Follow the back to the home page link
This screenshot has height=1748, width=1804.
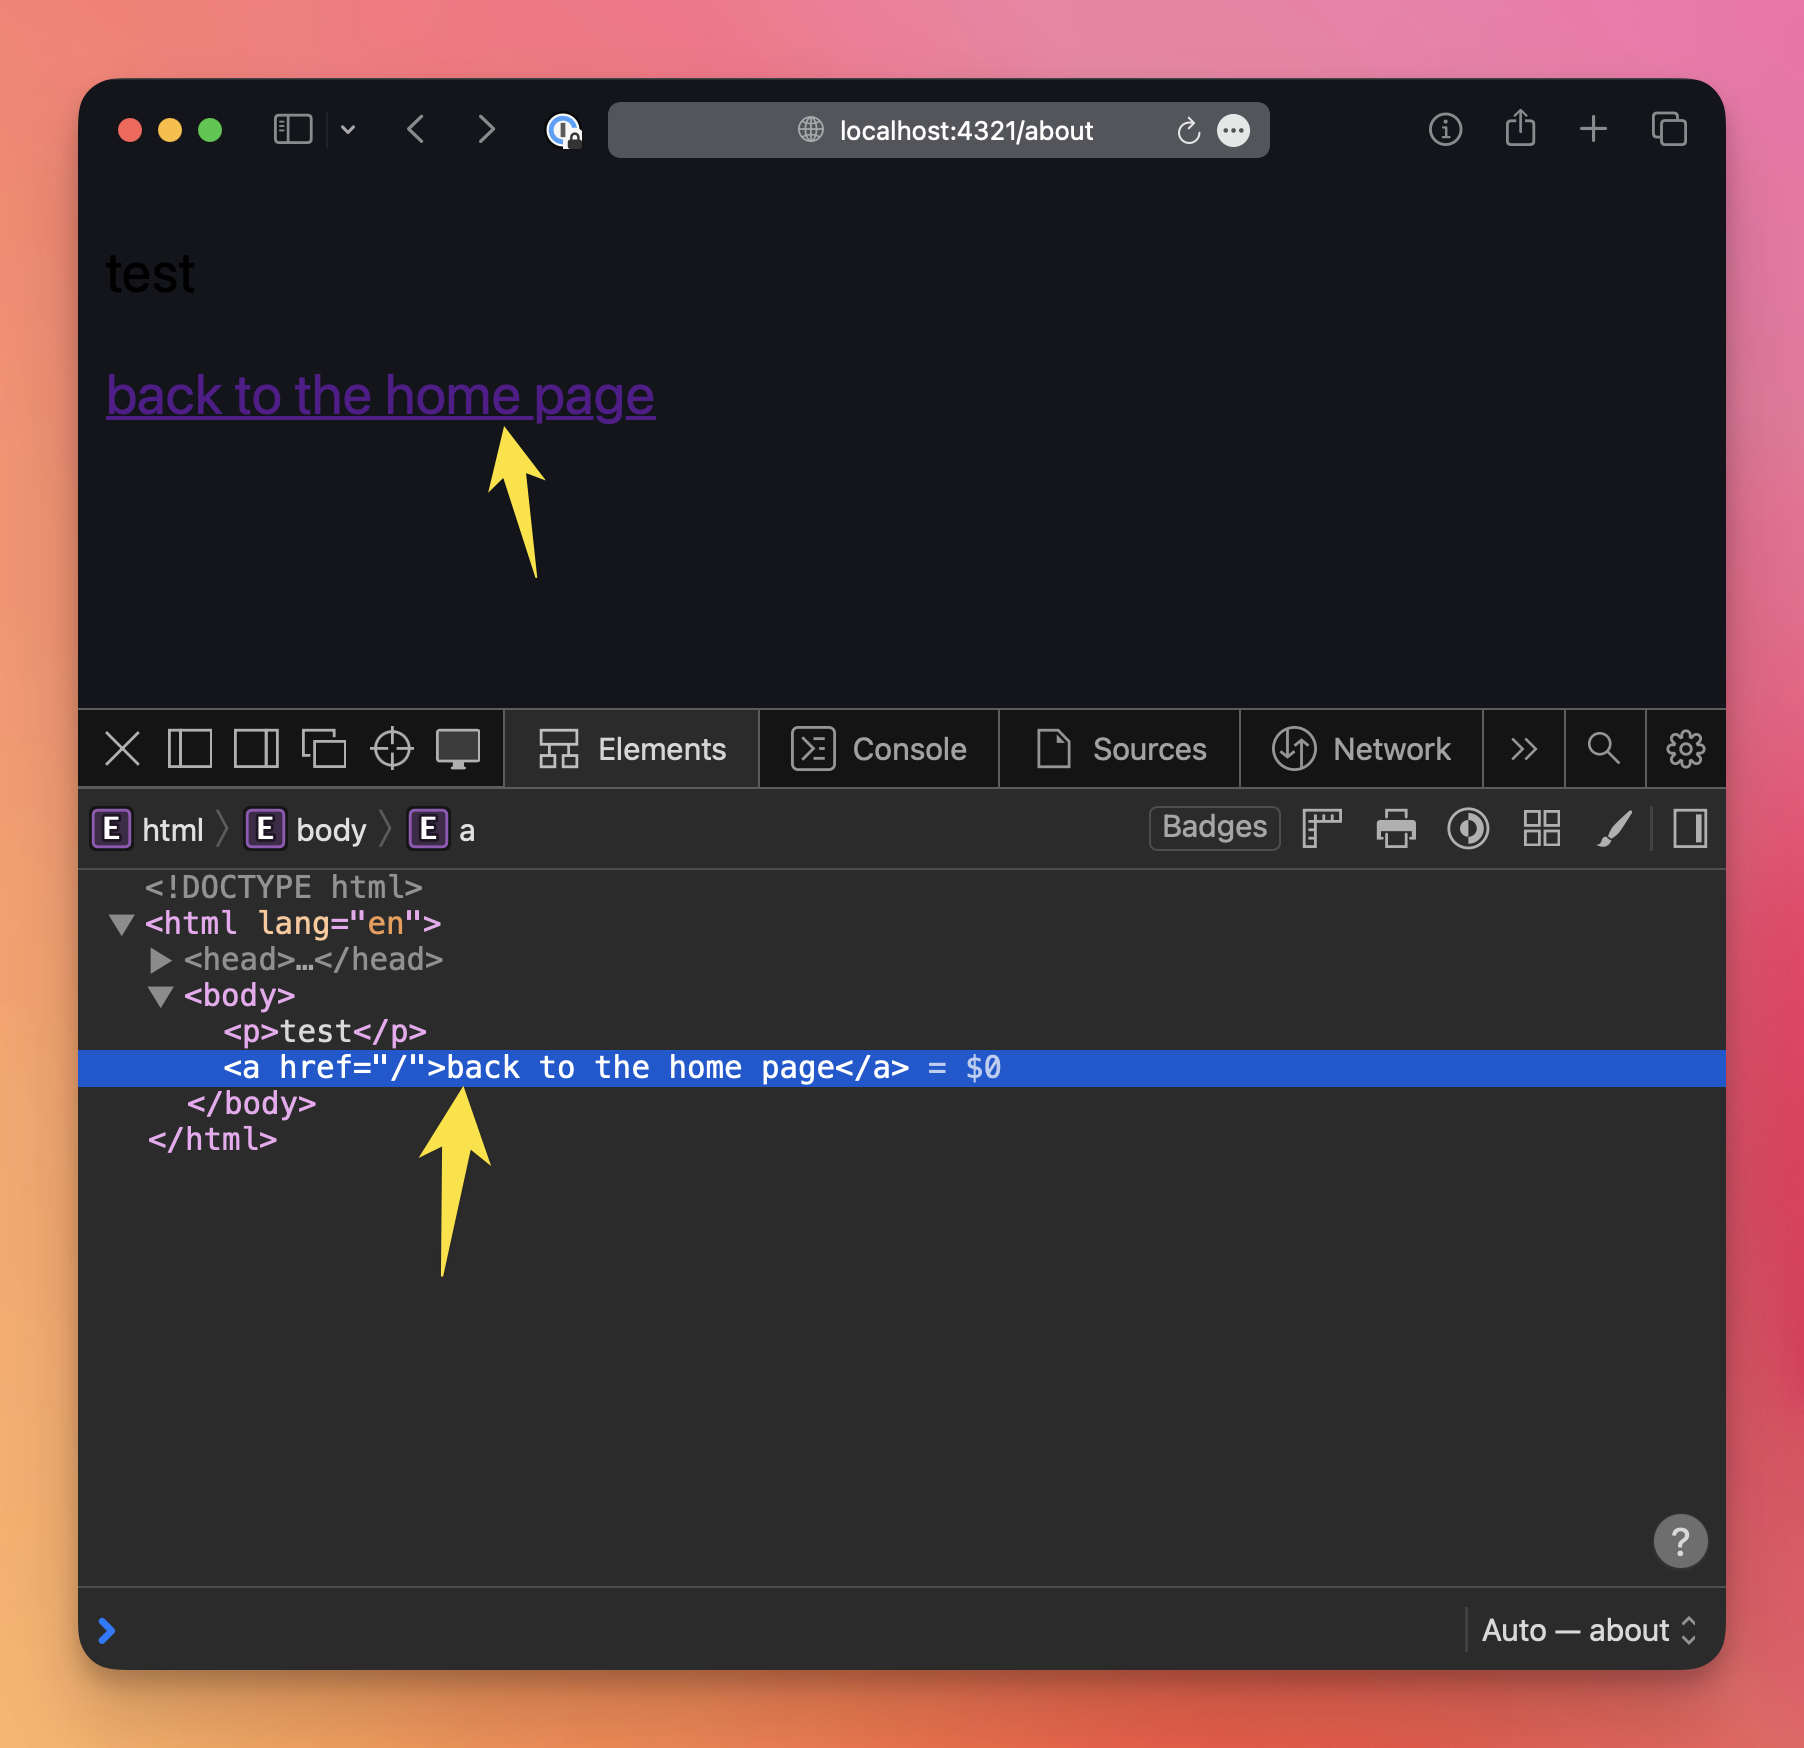[380, 396]
